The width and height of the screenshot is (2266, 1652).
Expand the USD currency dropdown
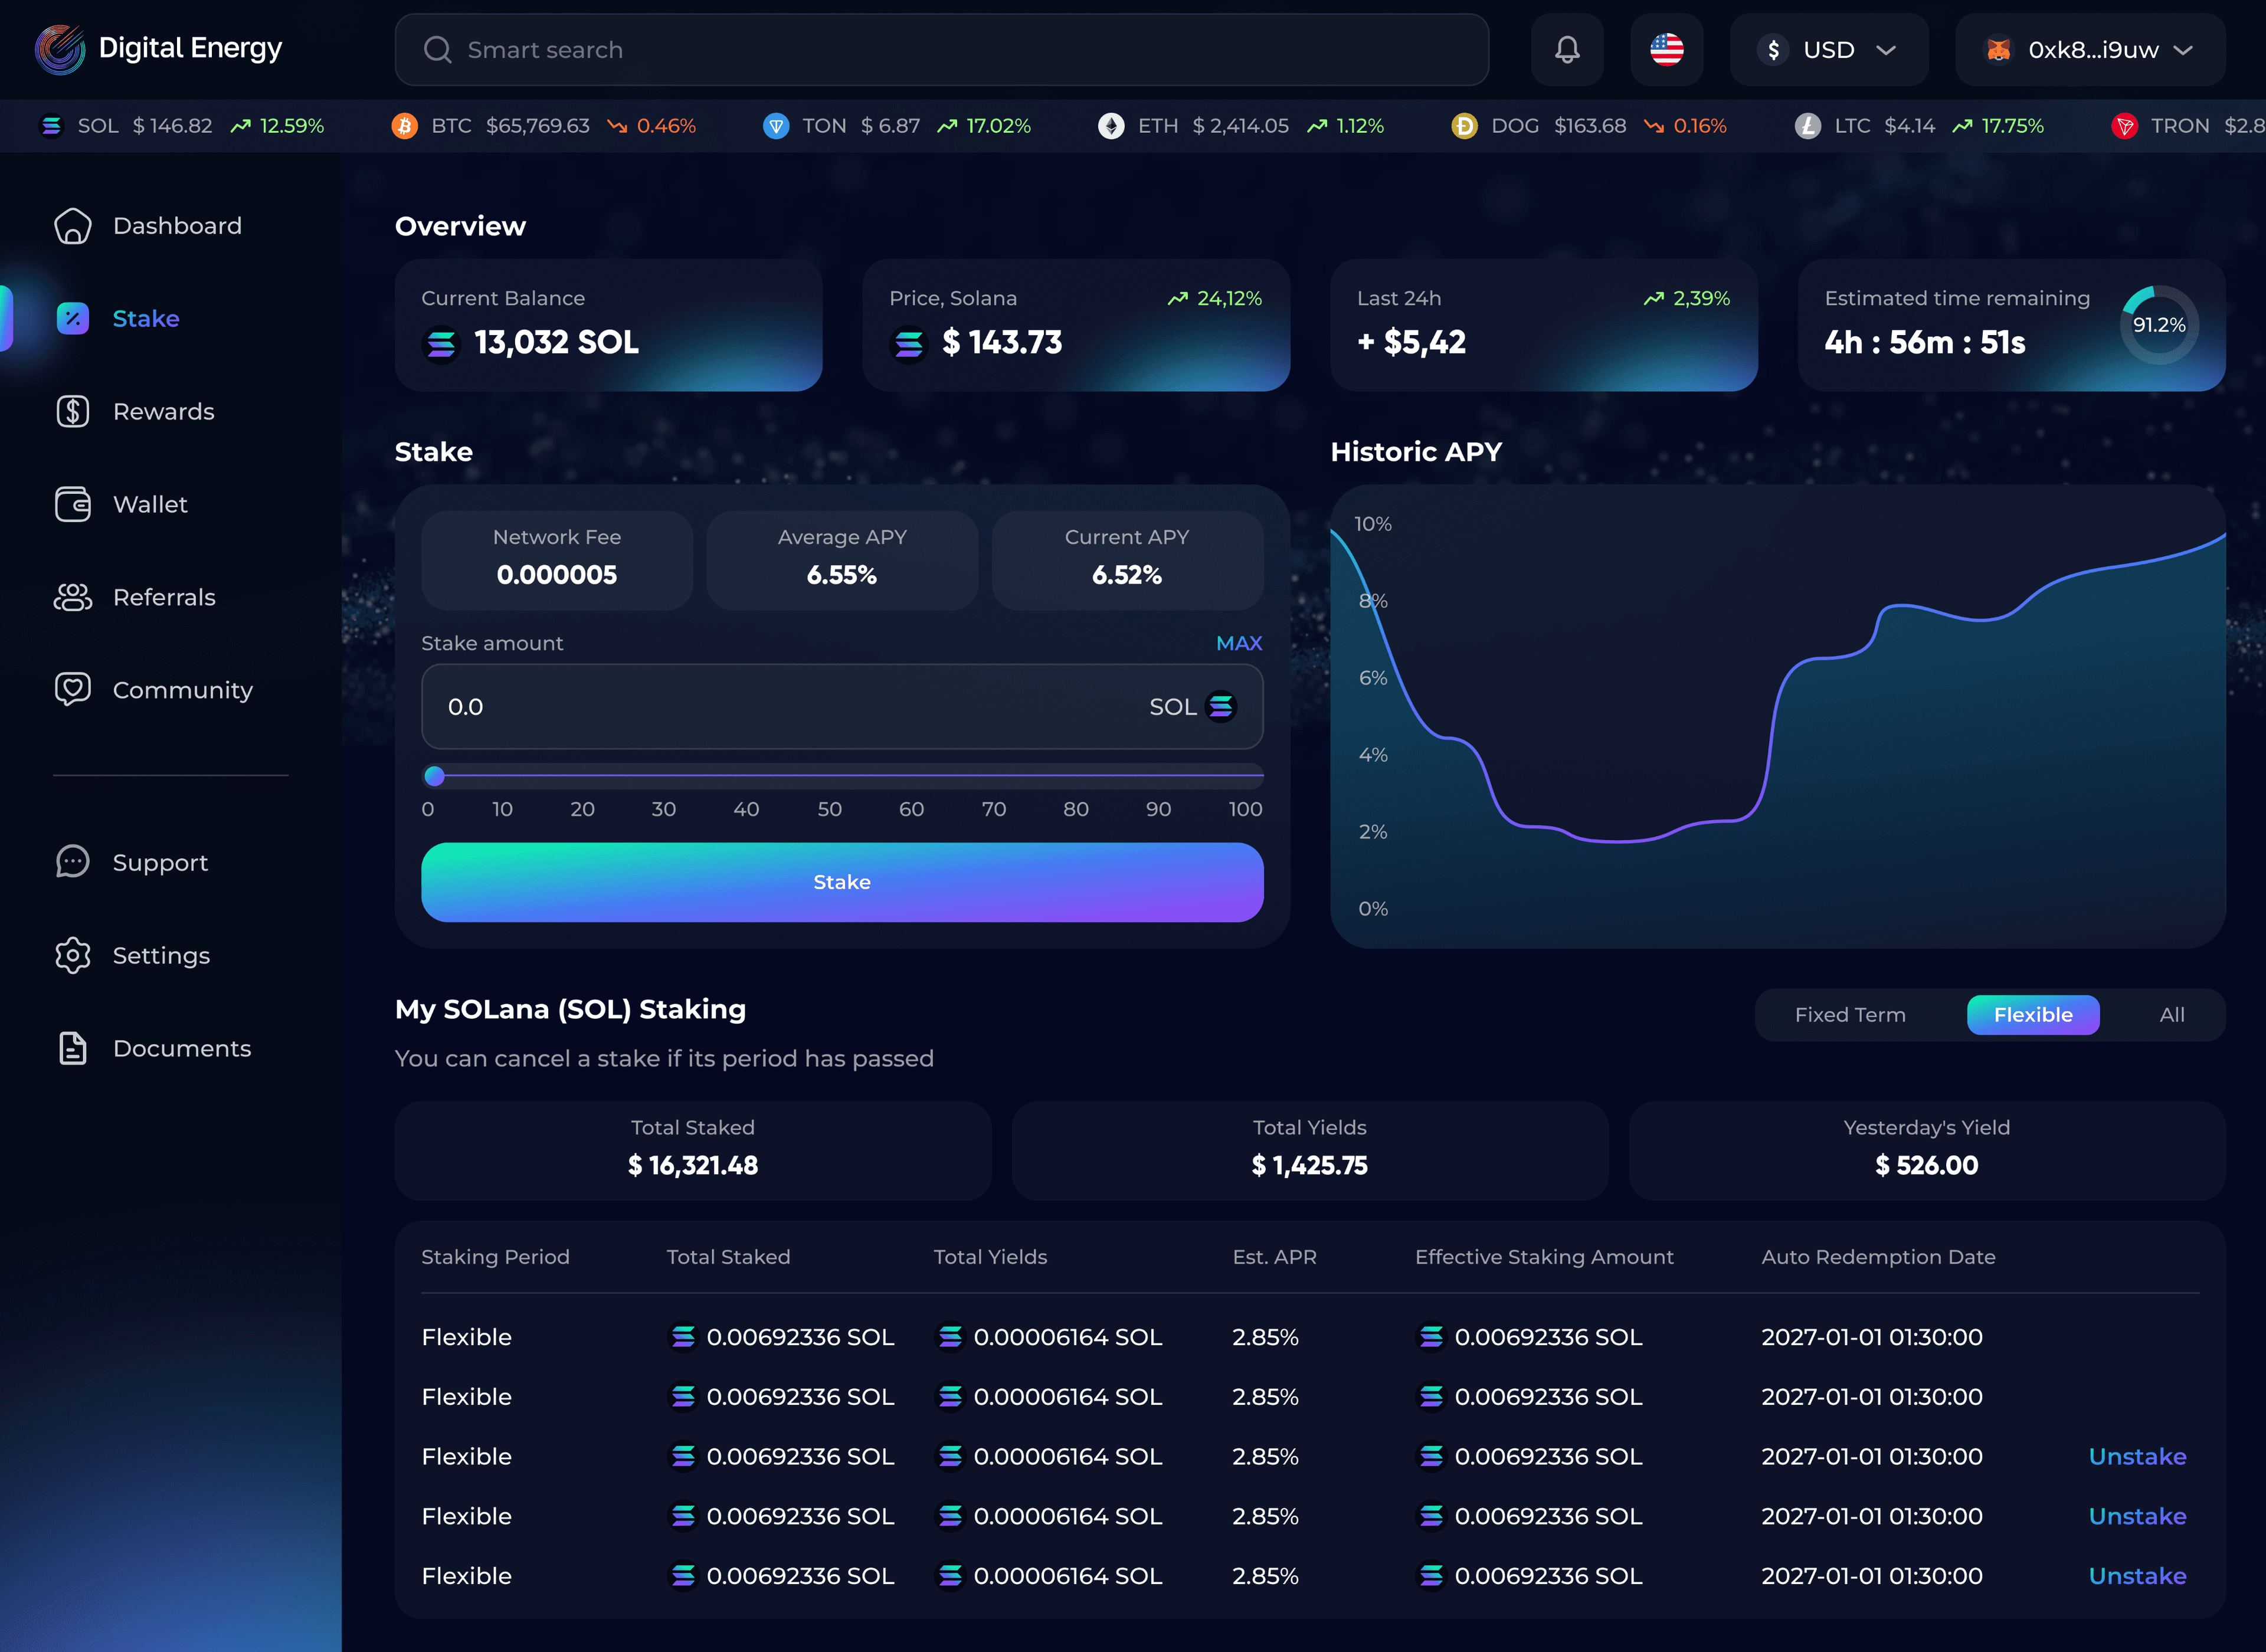click(x=1828, y=50)
